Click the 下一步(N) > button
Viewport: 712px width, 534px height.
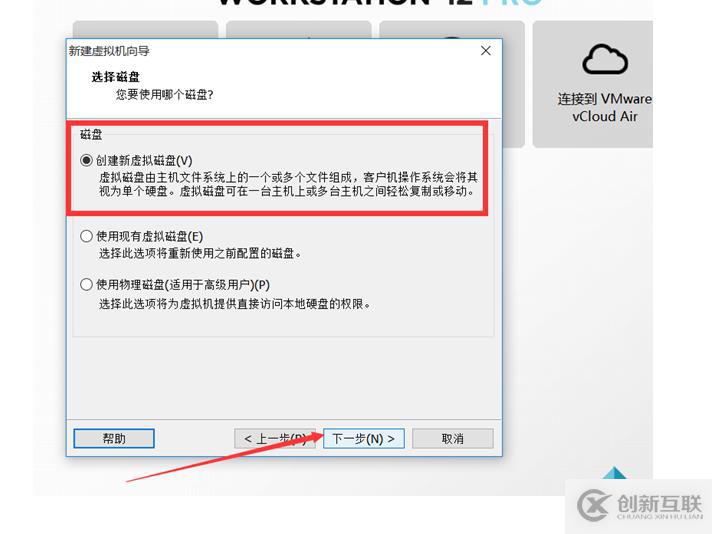point(363,438)
